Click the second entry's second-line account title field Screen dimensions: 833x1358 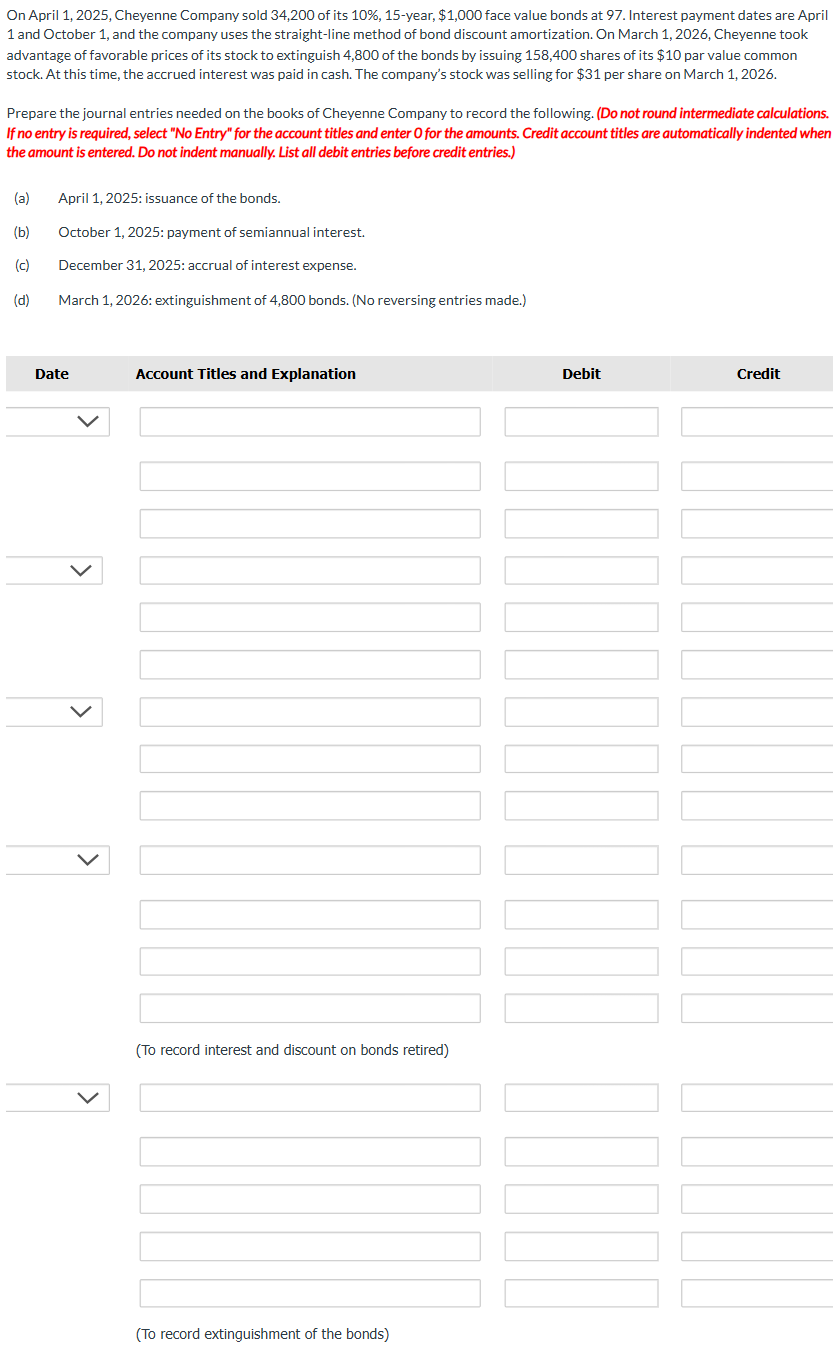(x=310, y=617)
